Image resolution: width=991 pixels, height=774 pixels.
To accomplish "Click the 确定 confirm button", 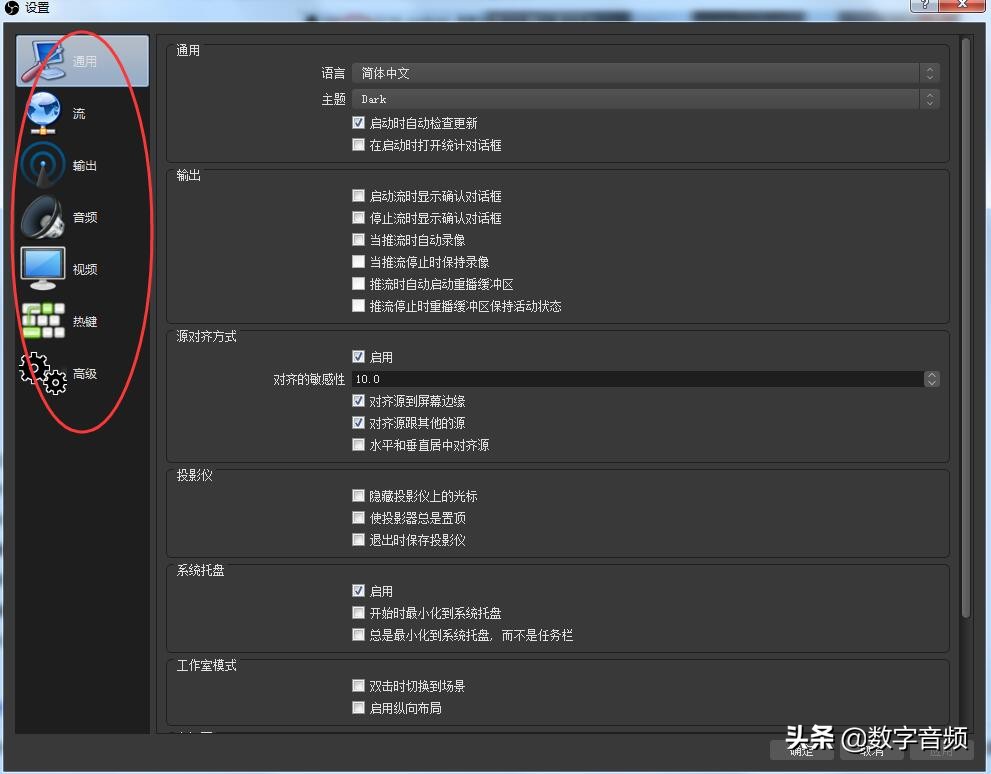I will coord(800,751).
